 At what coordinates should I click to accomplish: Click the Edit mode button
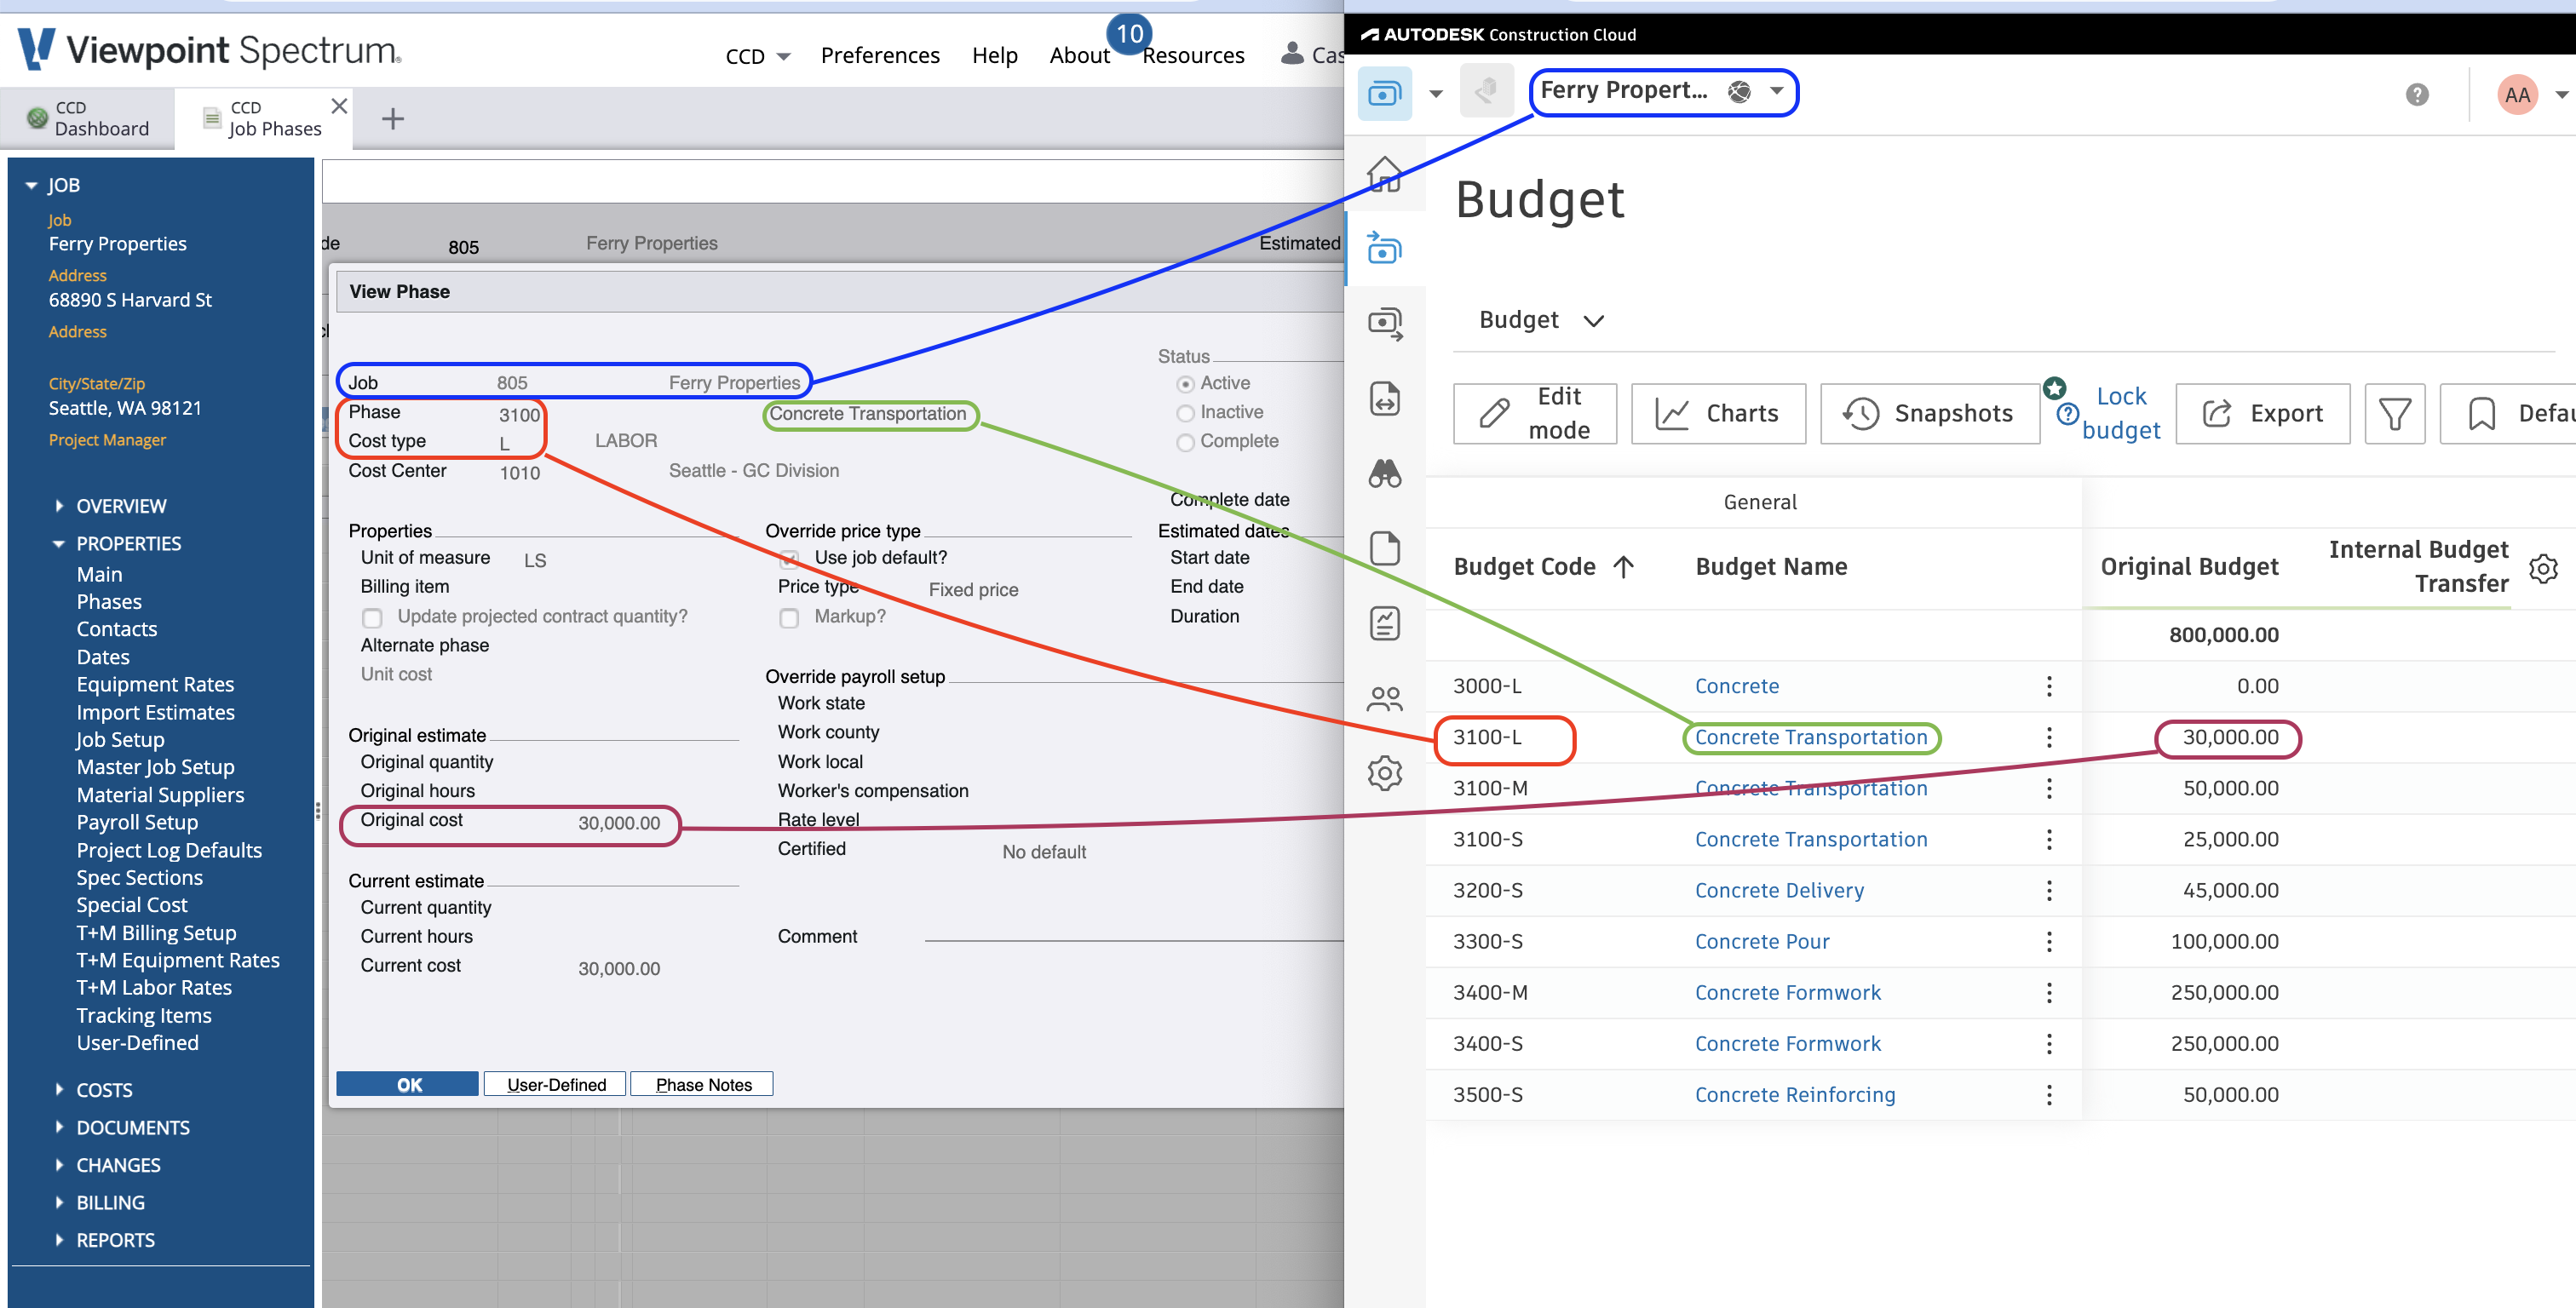point(1534,413)
